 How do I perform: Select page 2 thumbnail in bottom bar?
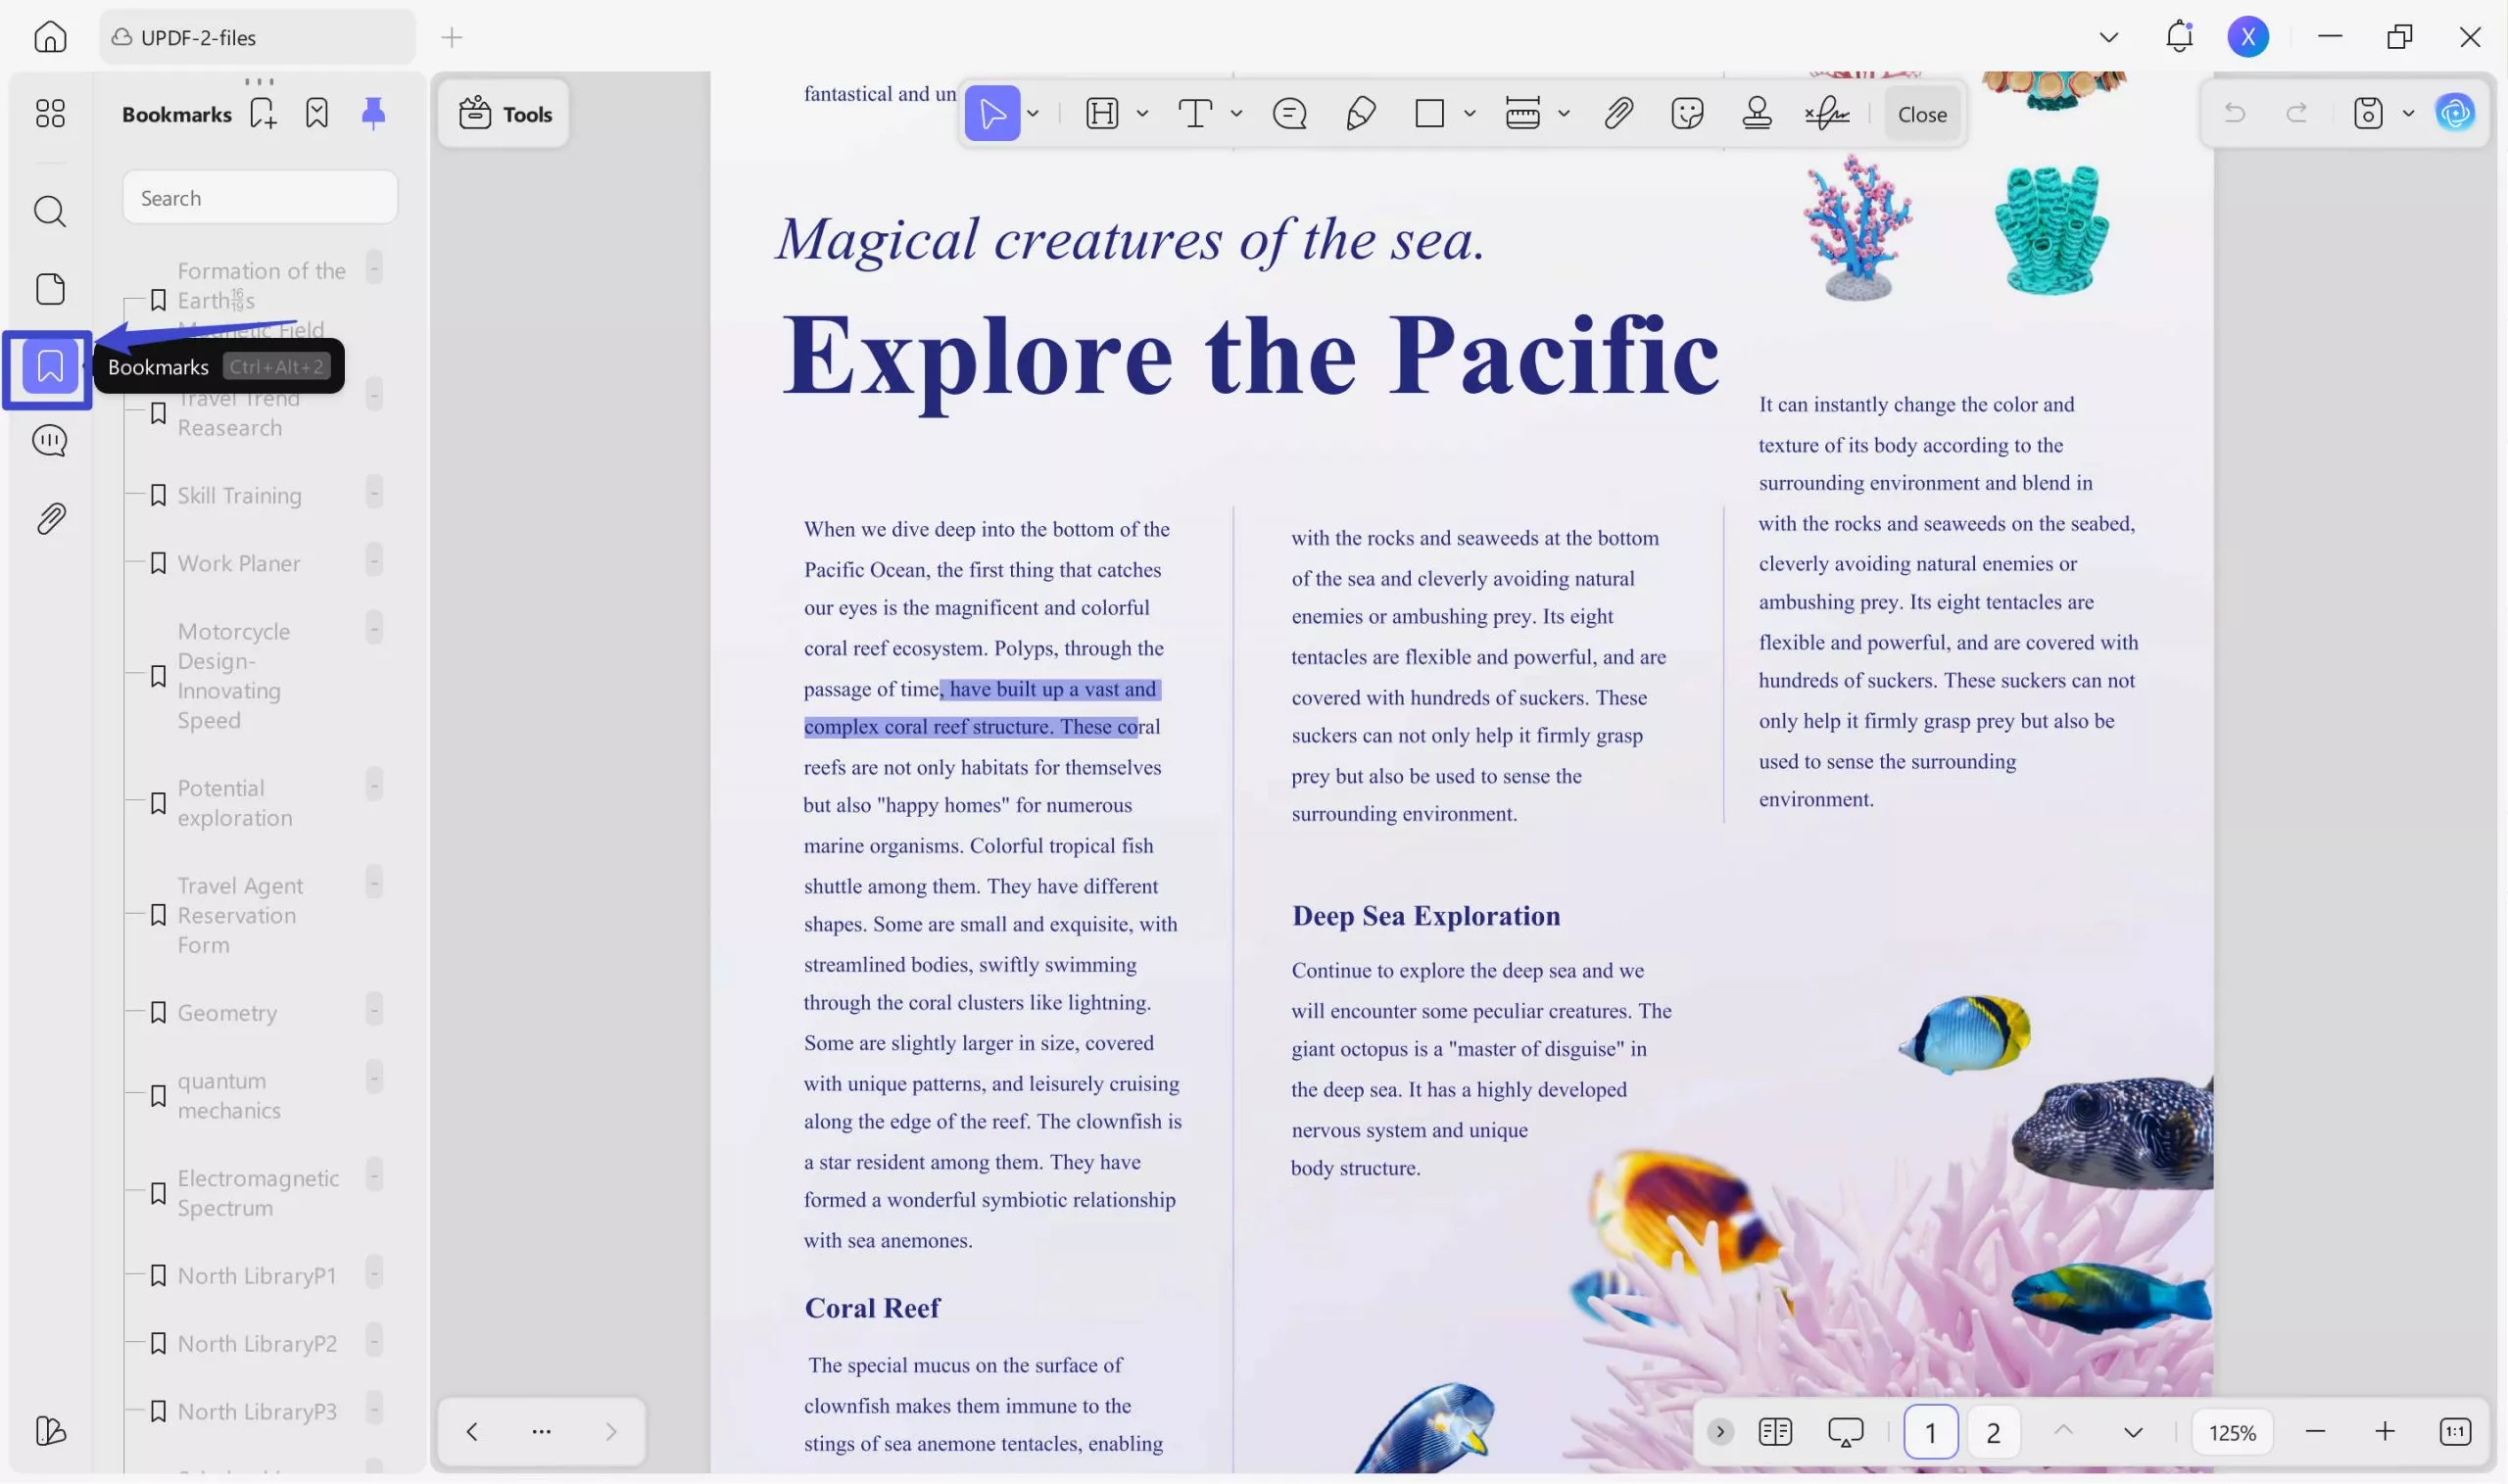pyautogui.click(x=1993, y=1431)
